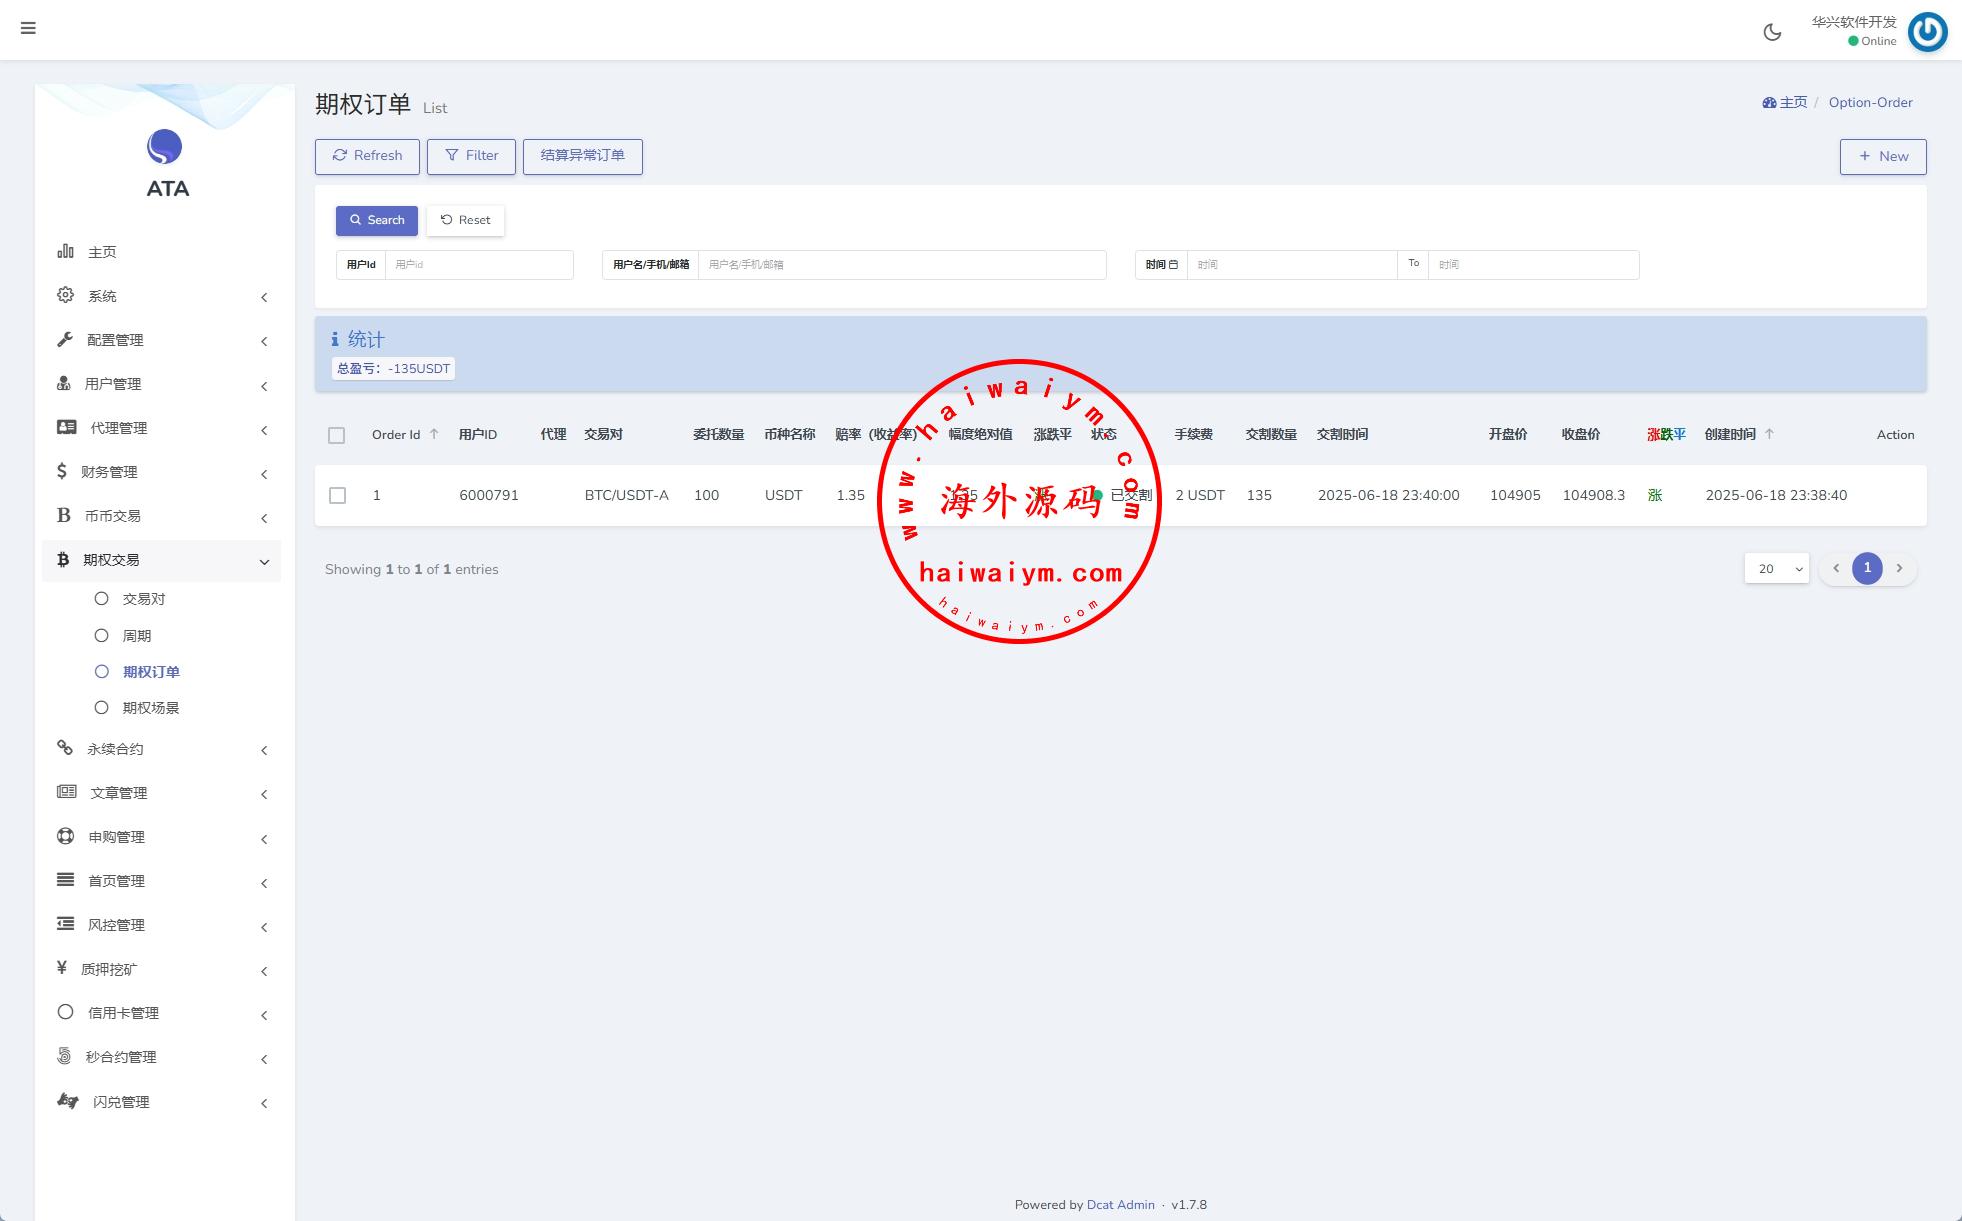Click the ATA logo icon
This screenshot has height=1221, width=1962.
pyautogui.click(x=165, y=147)
